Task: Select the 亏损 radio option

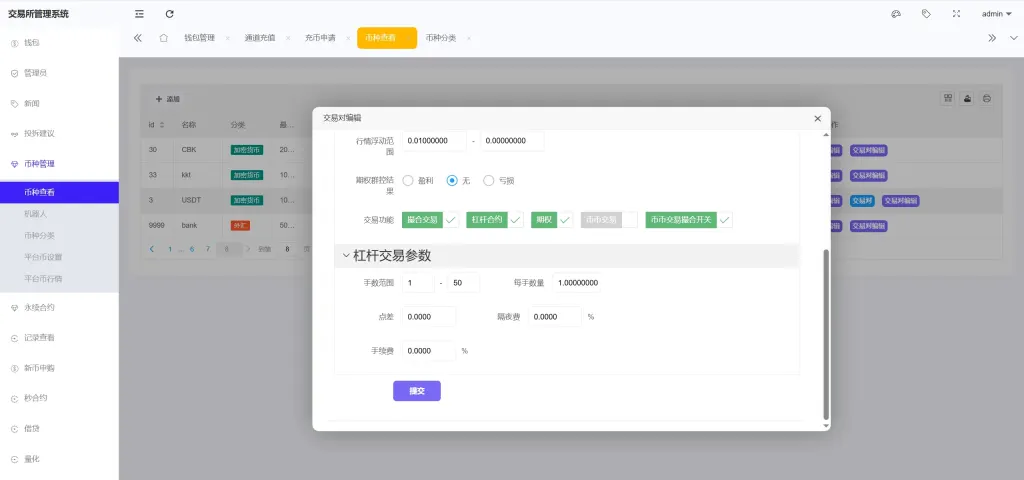Action: pos(499,181)
